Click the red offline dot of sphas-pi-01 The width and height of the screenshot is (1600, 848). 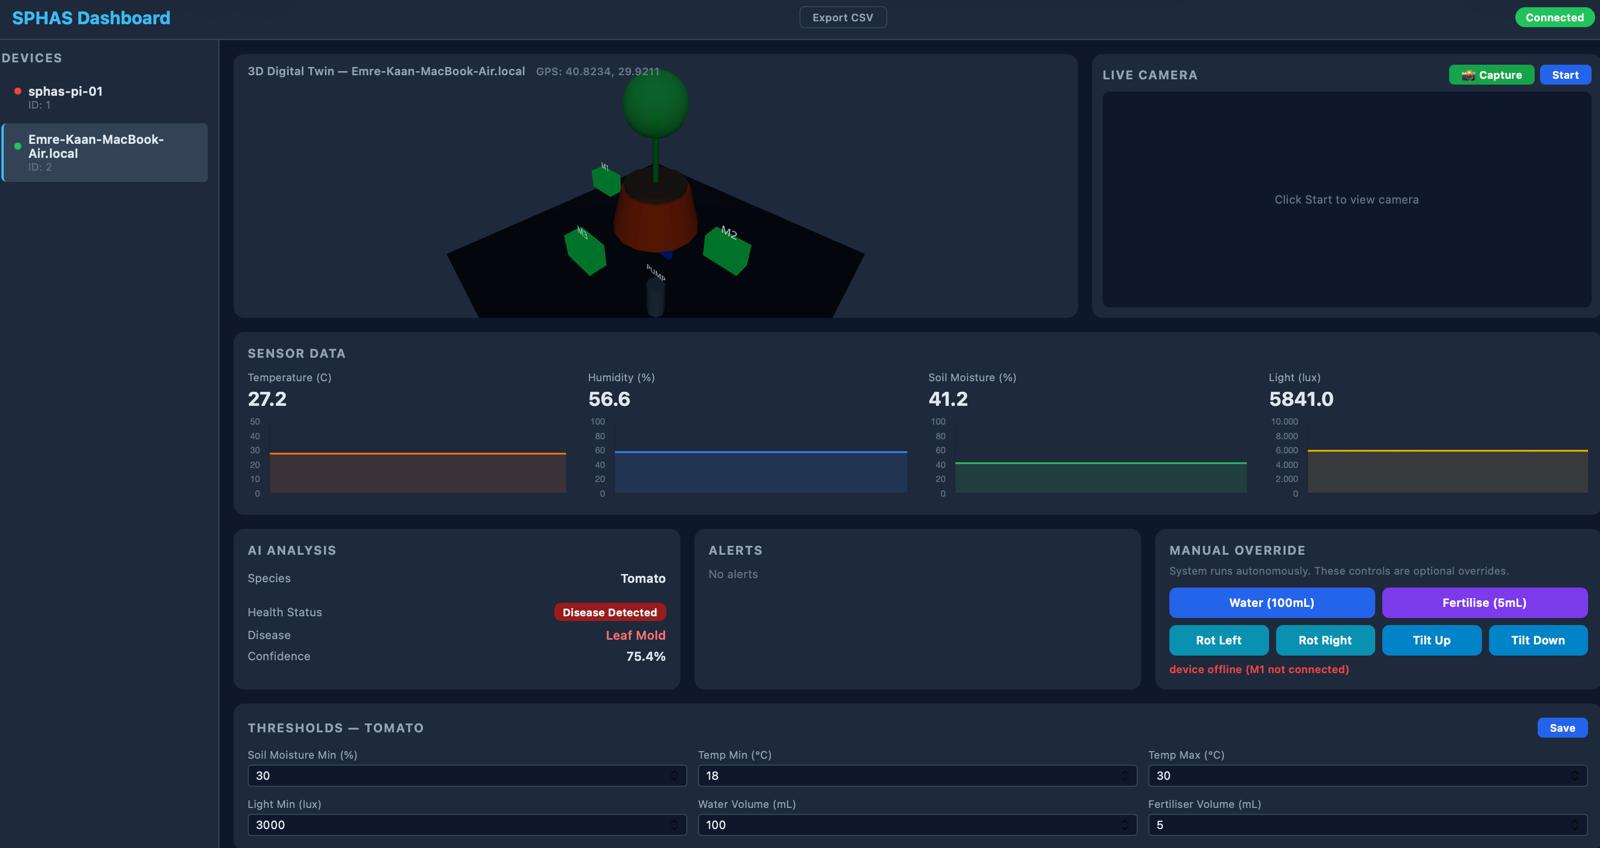tap(18, 91)
